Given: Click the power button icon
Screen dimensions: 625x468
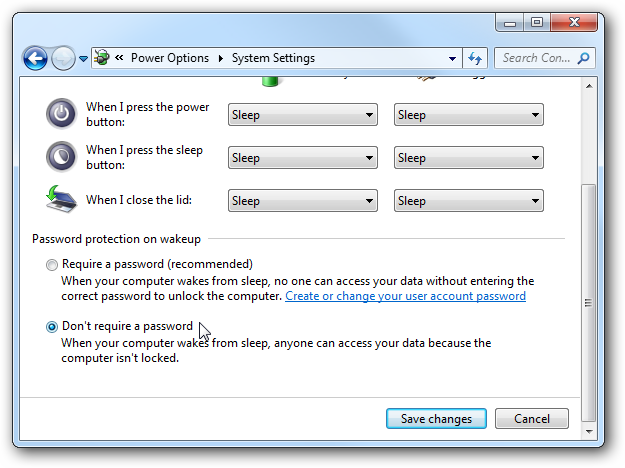Looking at the screenshot, I should [60, 114].
